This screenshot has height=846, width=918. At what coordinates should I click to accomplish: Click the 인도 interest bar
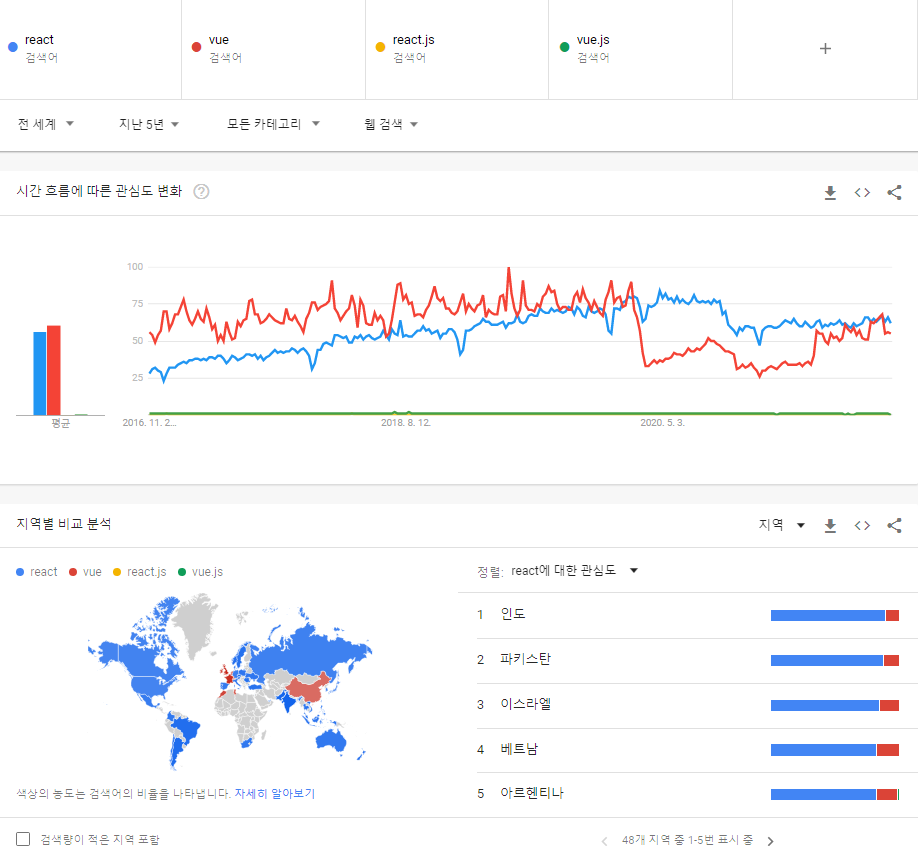coord(834,615)
